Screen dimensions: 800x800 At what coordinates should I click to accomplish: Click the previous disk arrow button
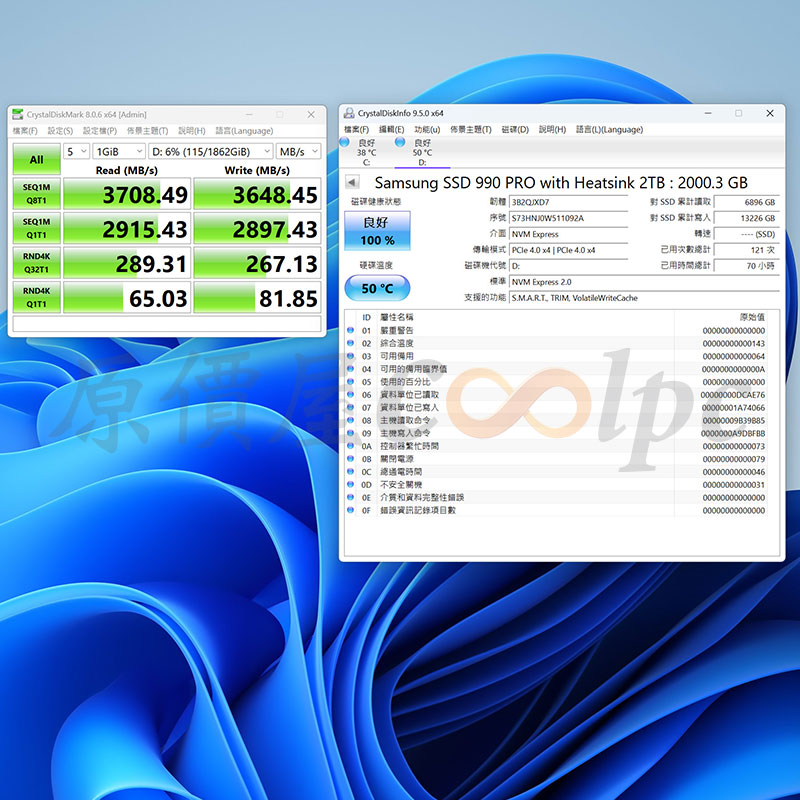click(x=352, y=182)
